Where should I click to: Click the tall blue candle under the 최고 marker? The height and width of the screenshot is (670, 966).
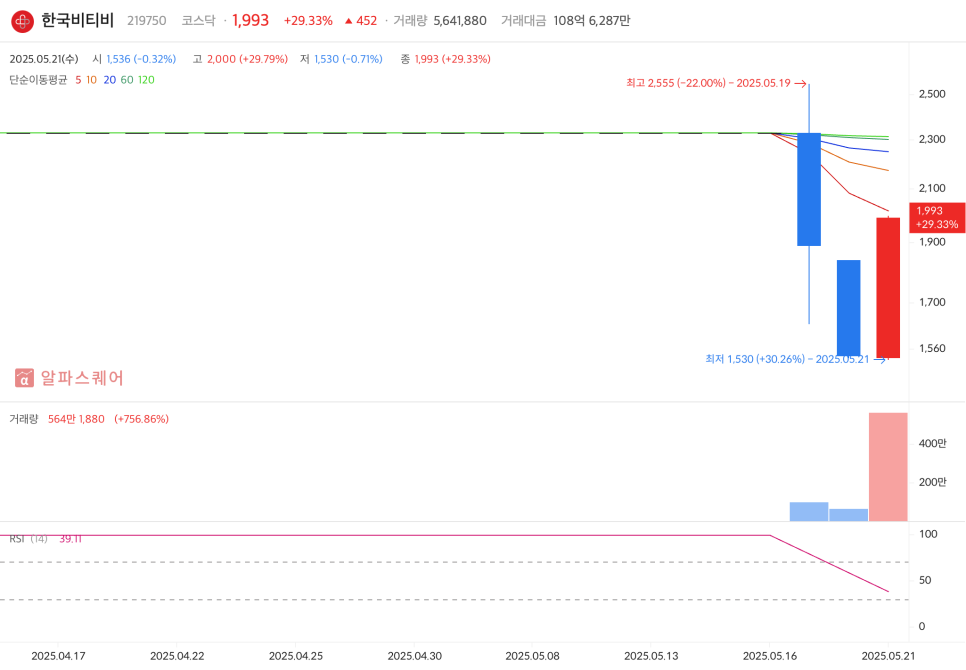809,190
